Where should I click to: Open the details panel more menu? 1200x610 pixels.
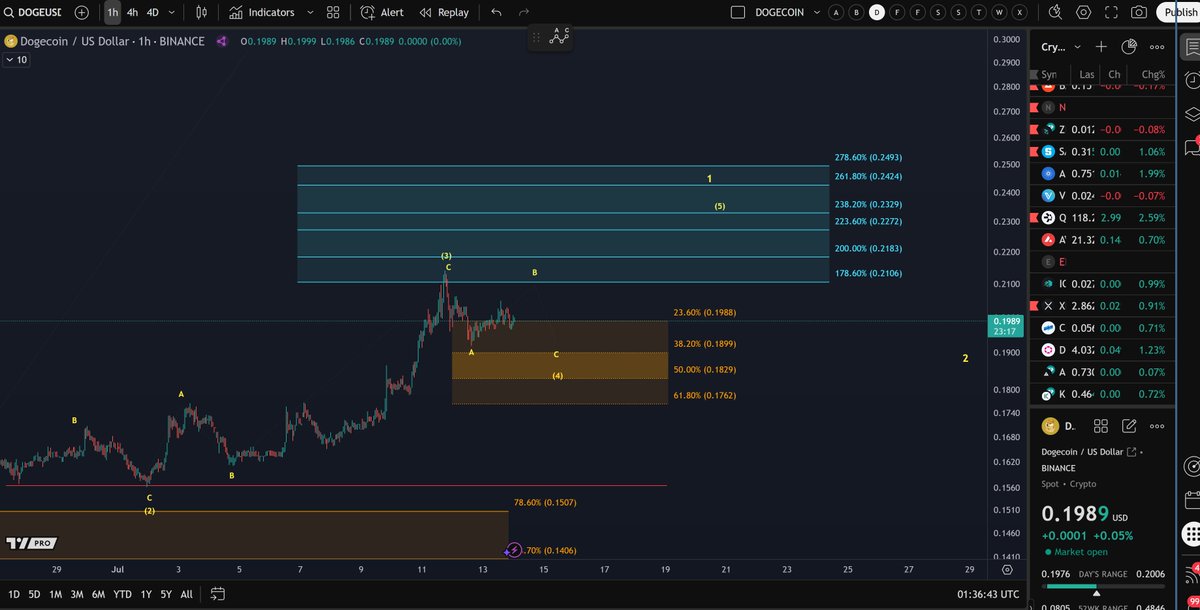click(x=1157, y=426)
